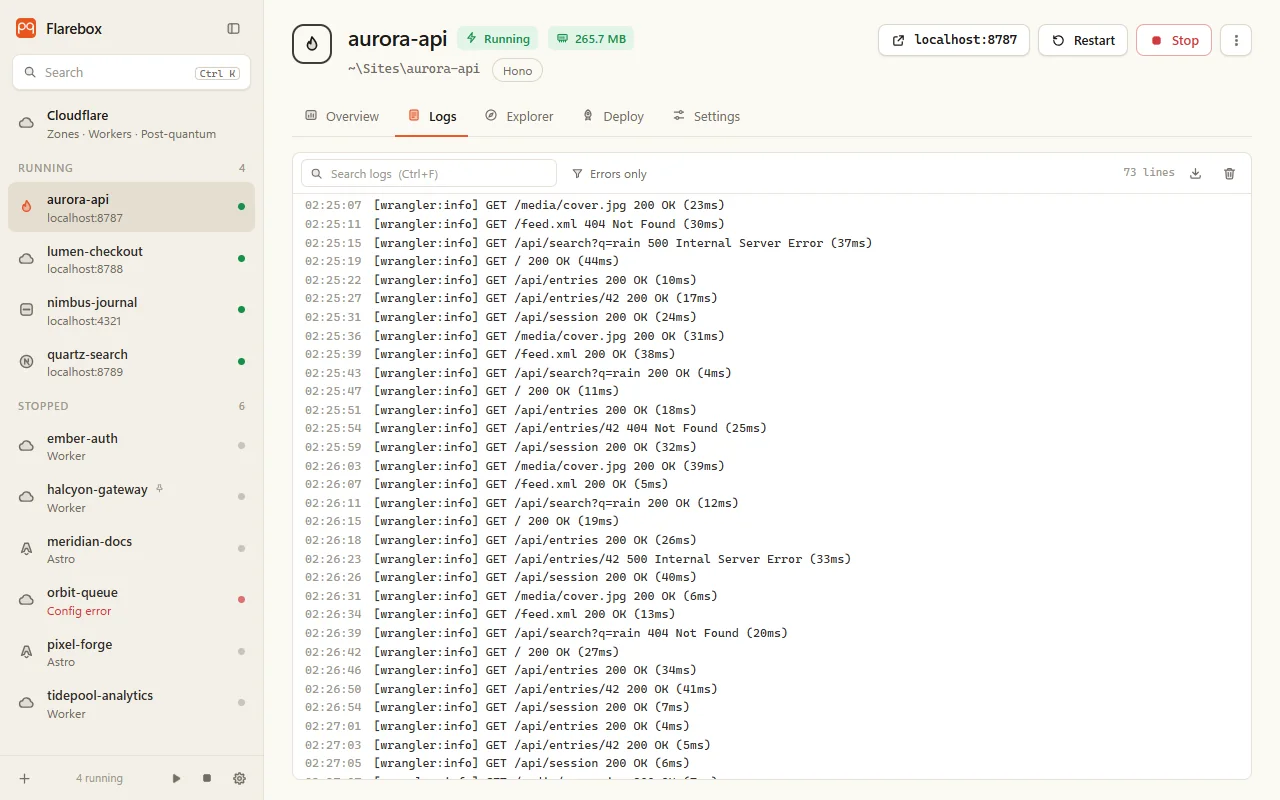Go to the Deploy tab
Viewport: 1280px width, 800px height.
pyautogui.click(x=613, y=117)
